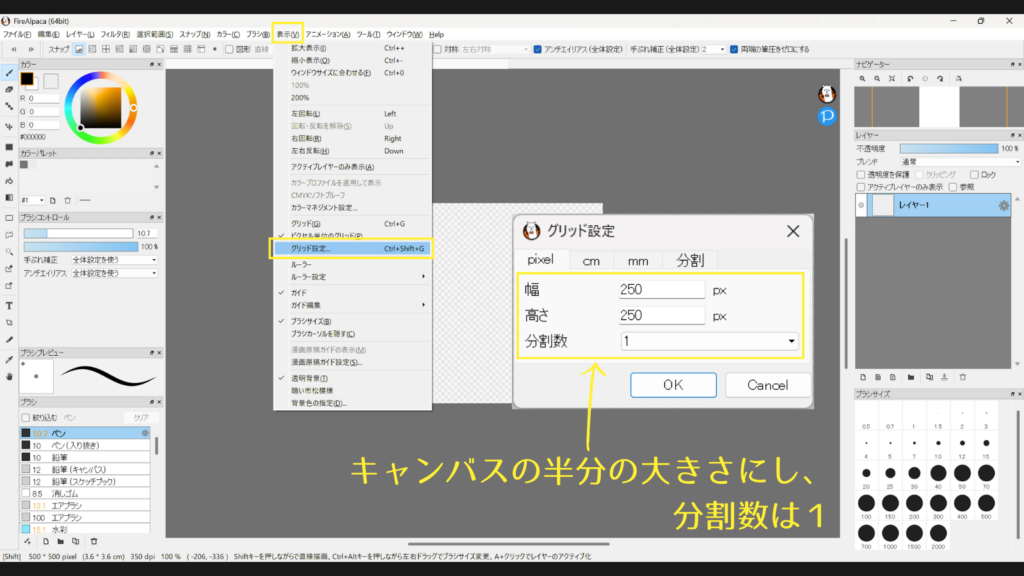Select the rectangle Select tool
The width and height of the screenshot is (1024, 576).
pos(9,218)
